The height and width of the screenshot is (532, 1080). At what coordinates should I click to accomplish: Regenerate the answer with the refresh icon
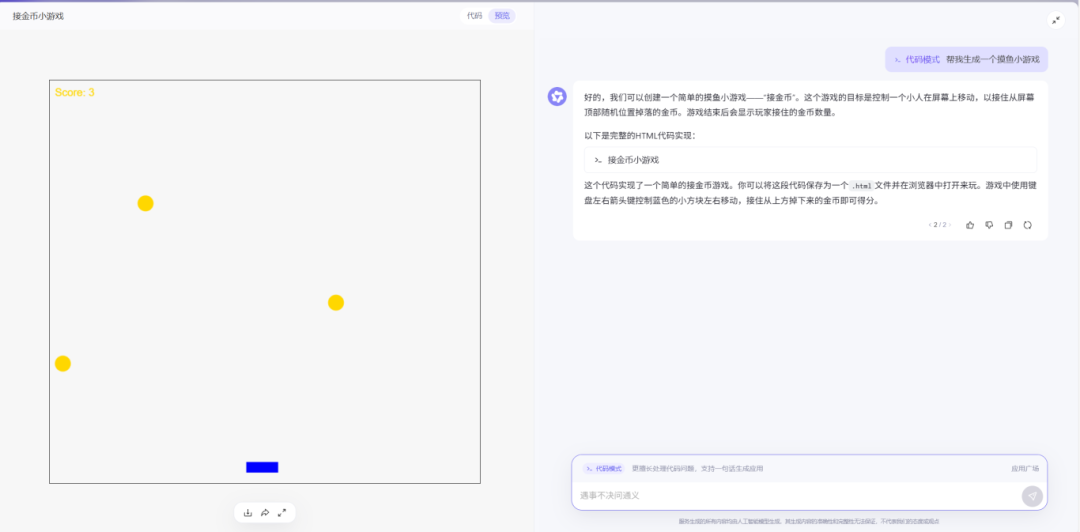[x=1028, y=225]
